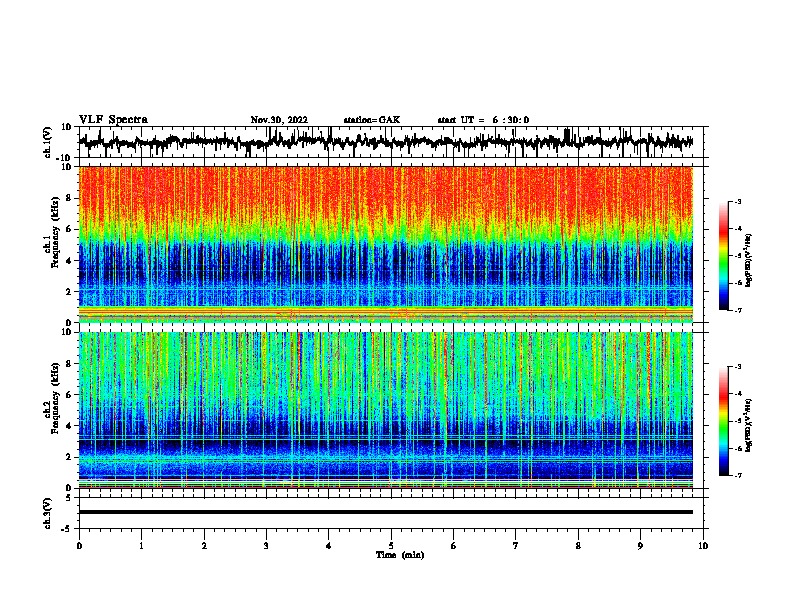Click the time axis tick label "7"
The height and width of the screenshot is (612, 792).
click(516, 546)
